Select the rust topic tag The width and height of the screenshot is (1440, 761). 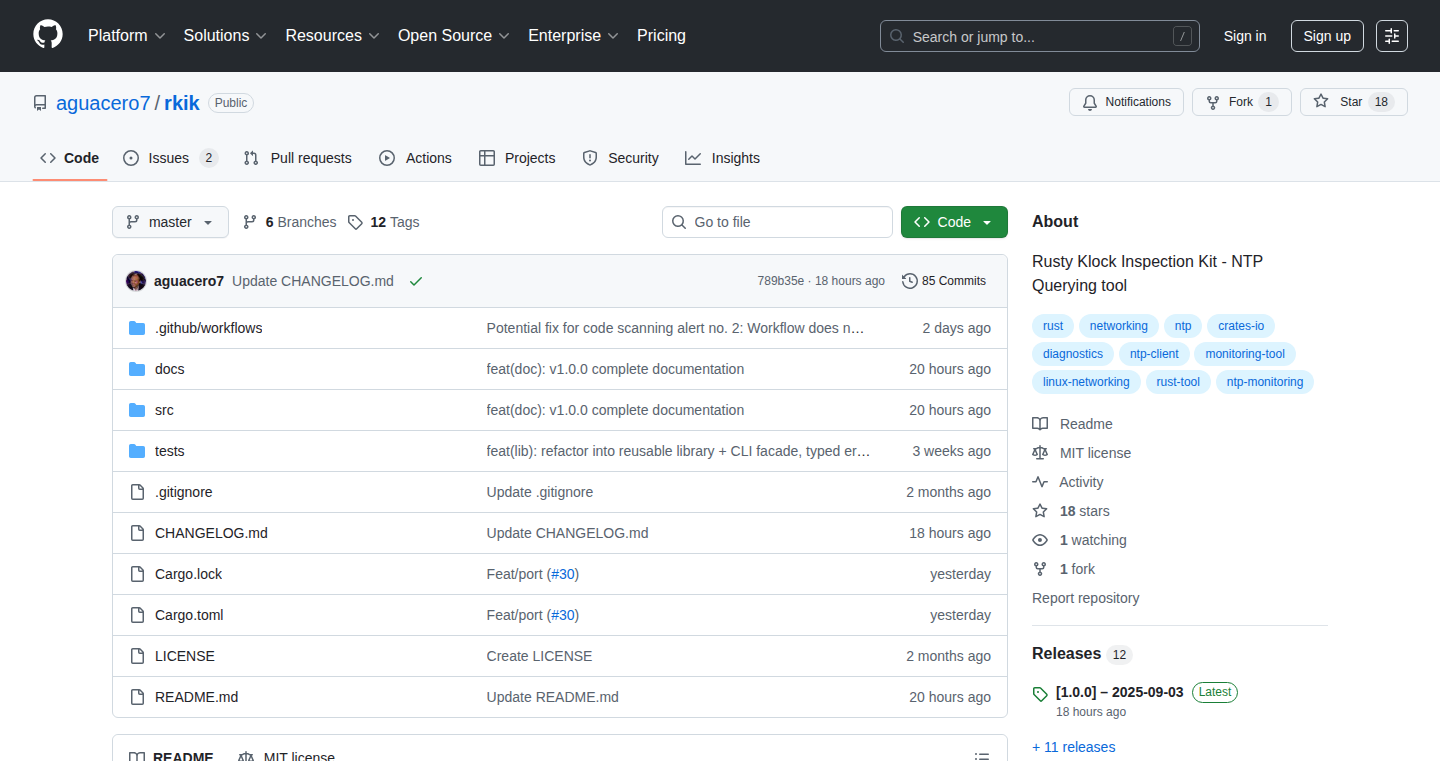(x=1053, y=326)
